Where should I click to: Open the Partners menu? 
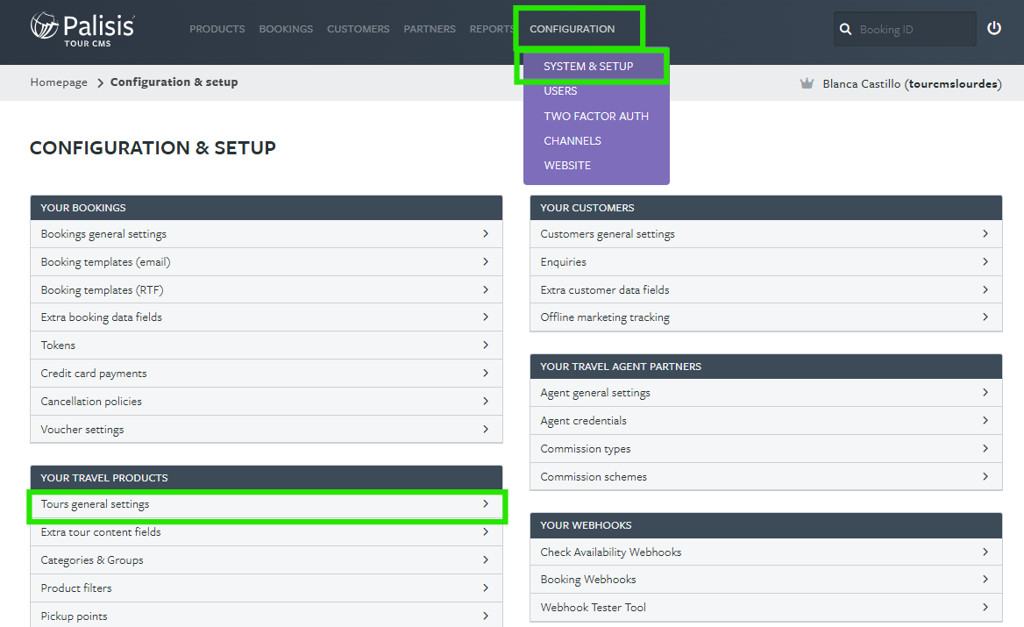pos(429,29)
